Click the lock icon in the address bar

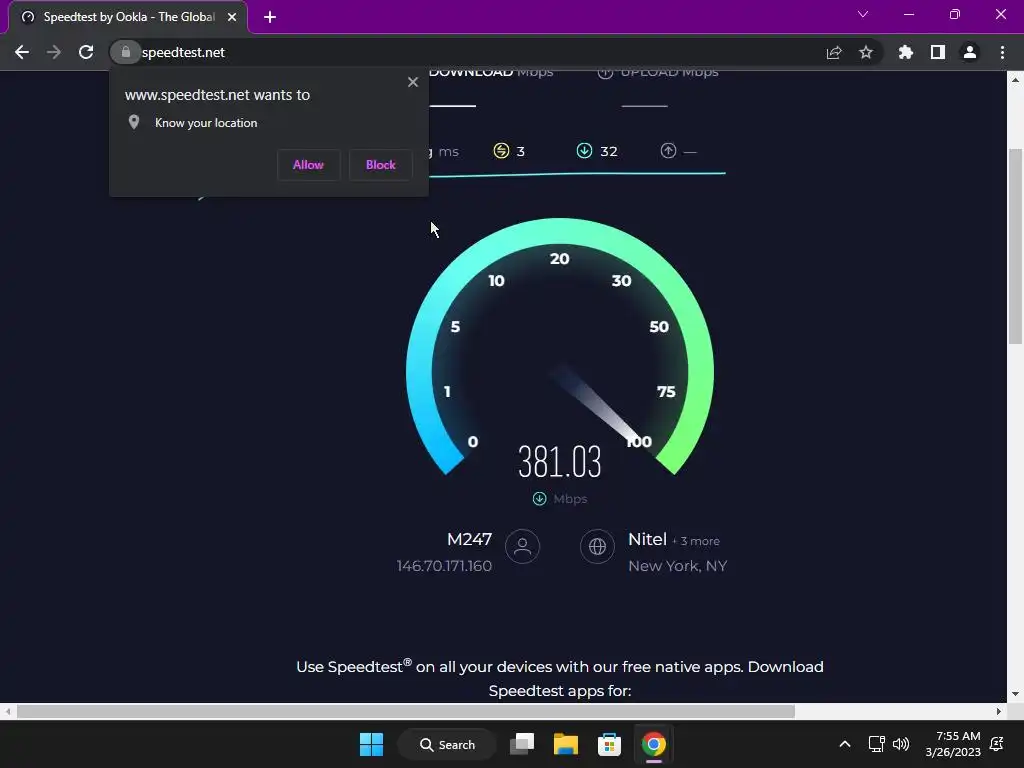tap(126, 52)
